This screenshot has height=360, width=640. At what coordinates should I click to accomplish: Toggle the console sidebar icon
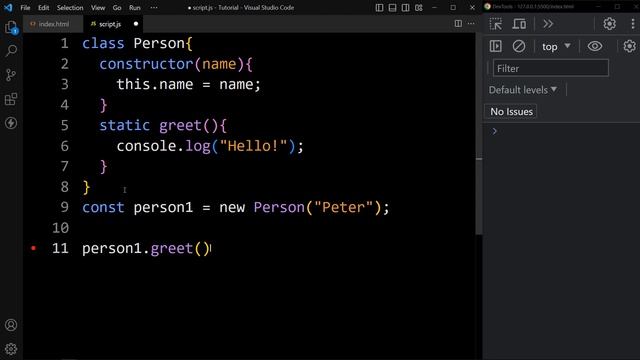tap(496, 47)
